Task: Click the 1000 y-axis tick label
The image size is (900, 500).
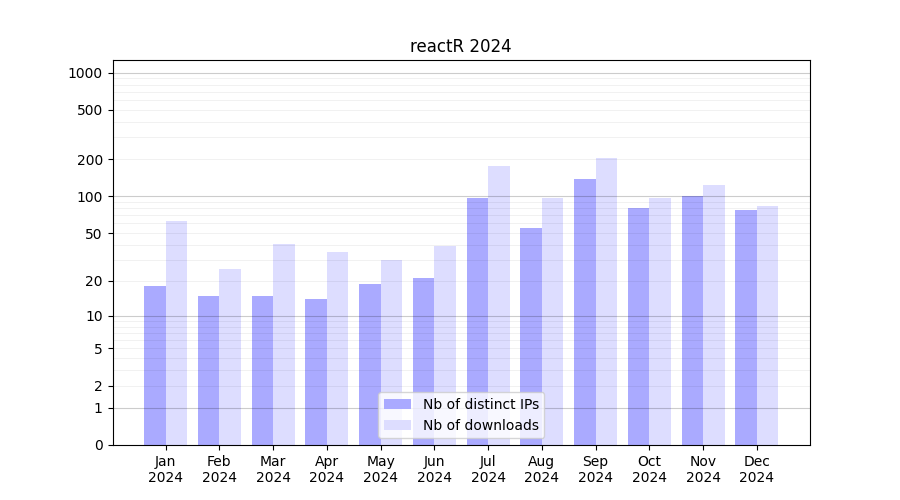Action: click(84, 73)
